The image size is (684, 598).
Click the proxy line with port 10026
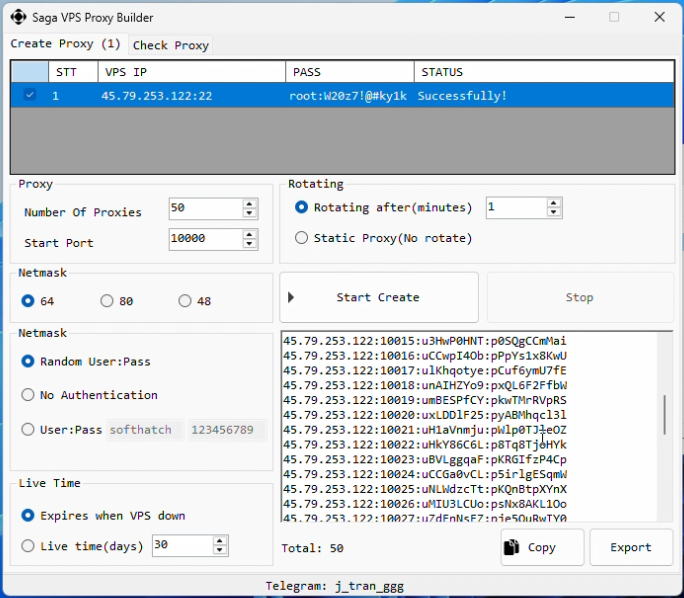point(425,504)
